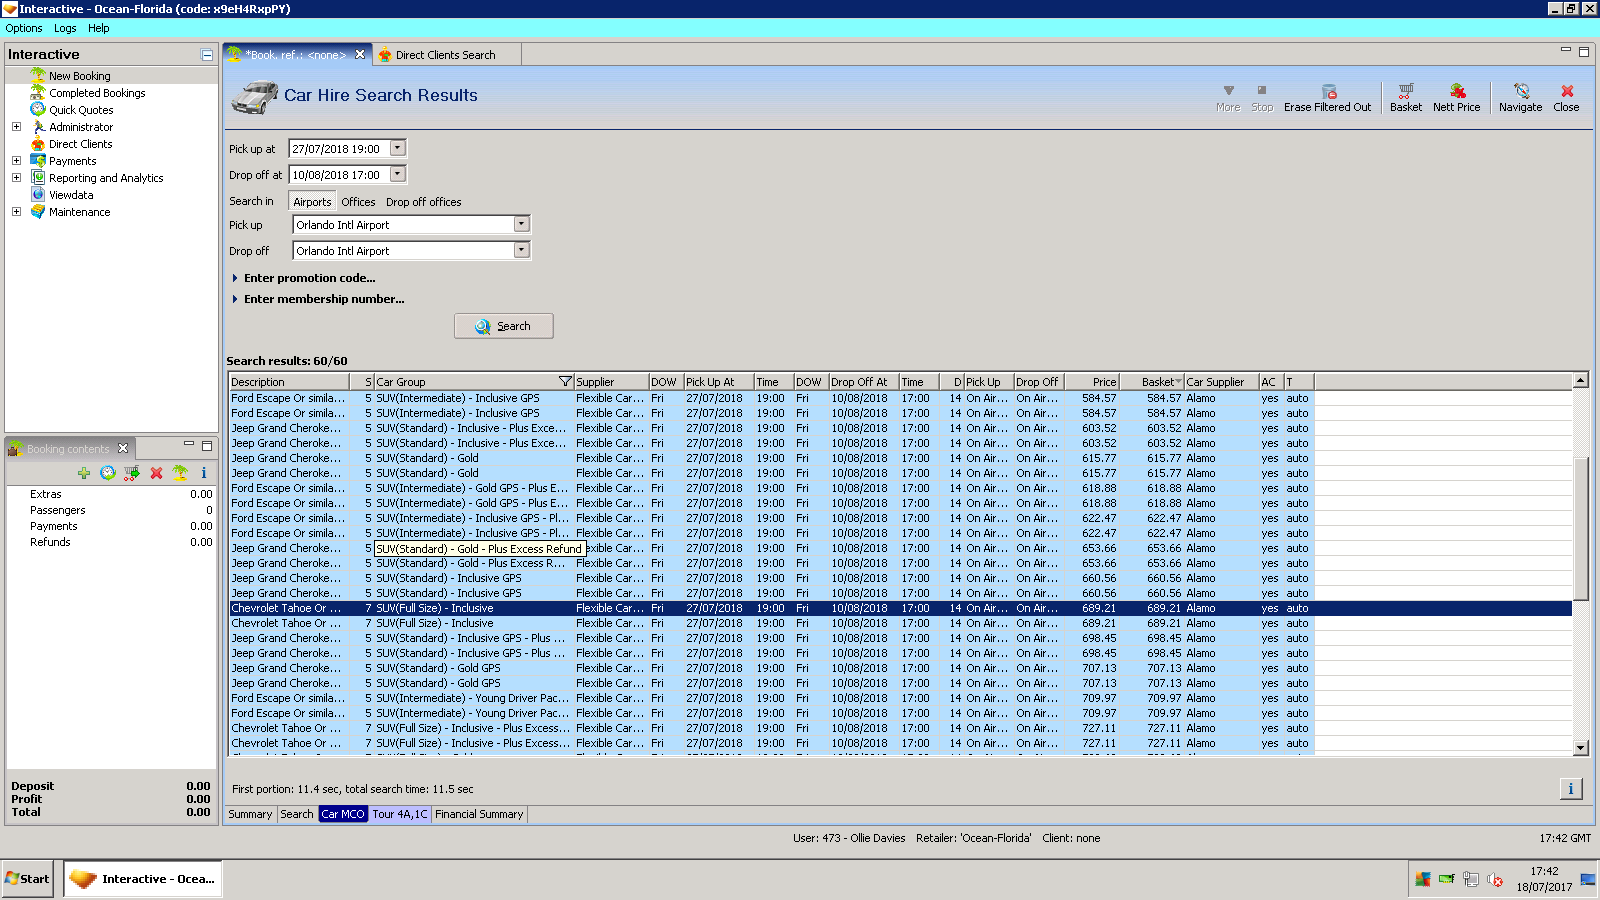This screenshot has height=900, width=1600.
Task: Expand the Enter promotion code section
Action: 309,278
